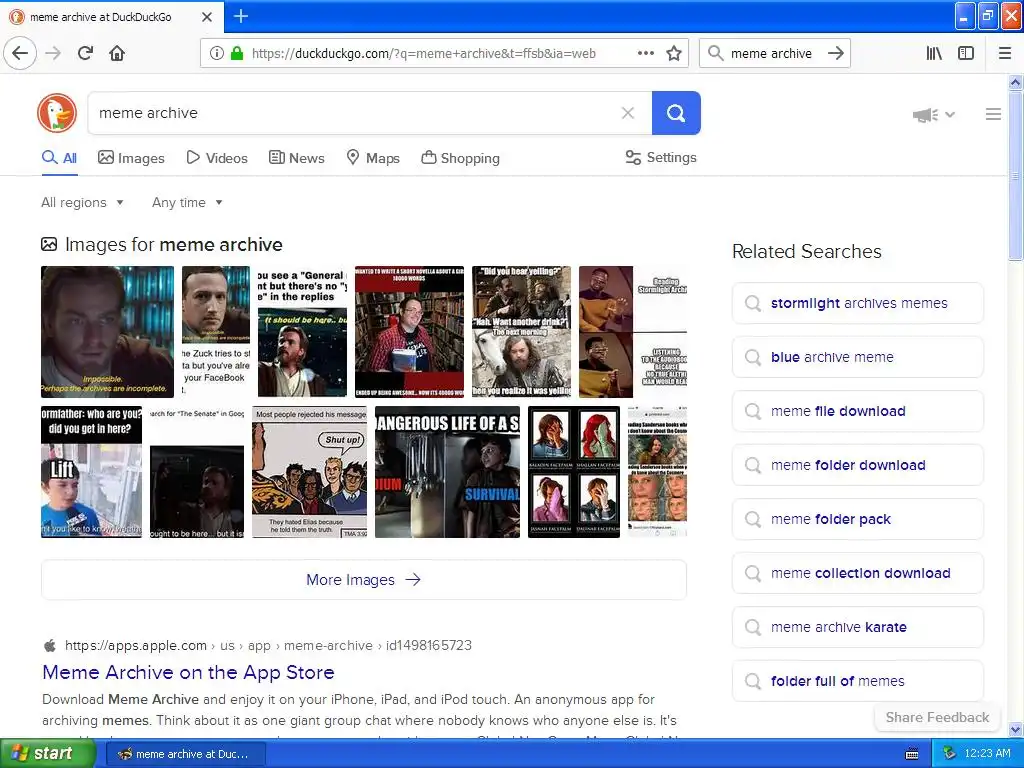The height and width of the screenshot is (768, 1024).
Task: Open 'Meme Archive on the App Store' result
Action: pos(188,672)
